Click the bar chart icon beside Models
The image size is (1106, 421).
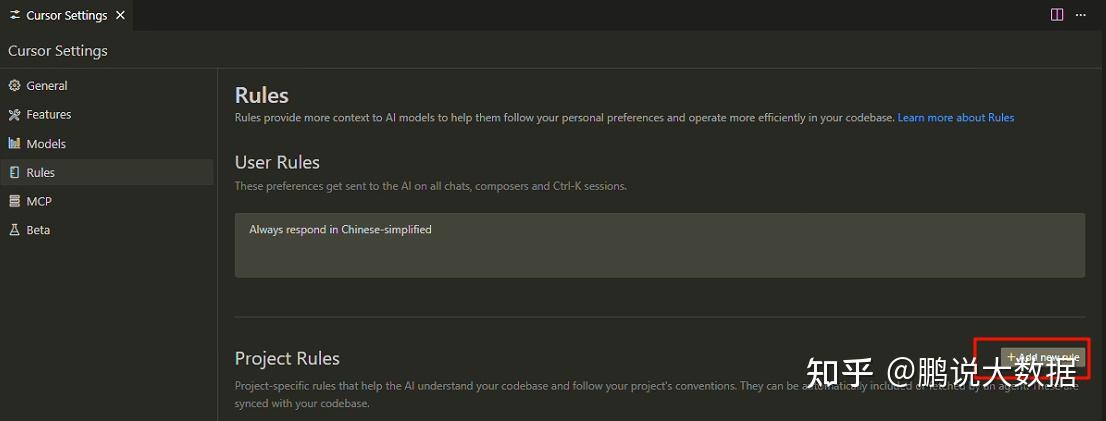14,144
